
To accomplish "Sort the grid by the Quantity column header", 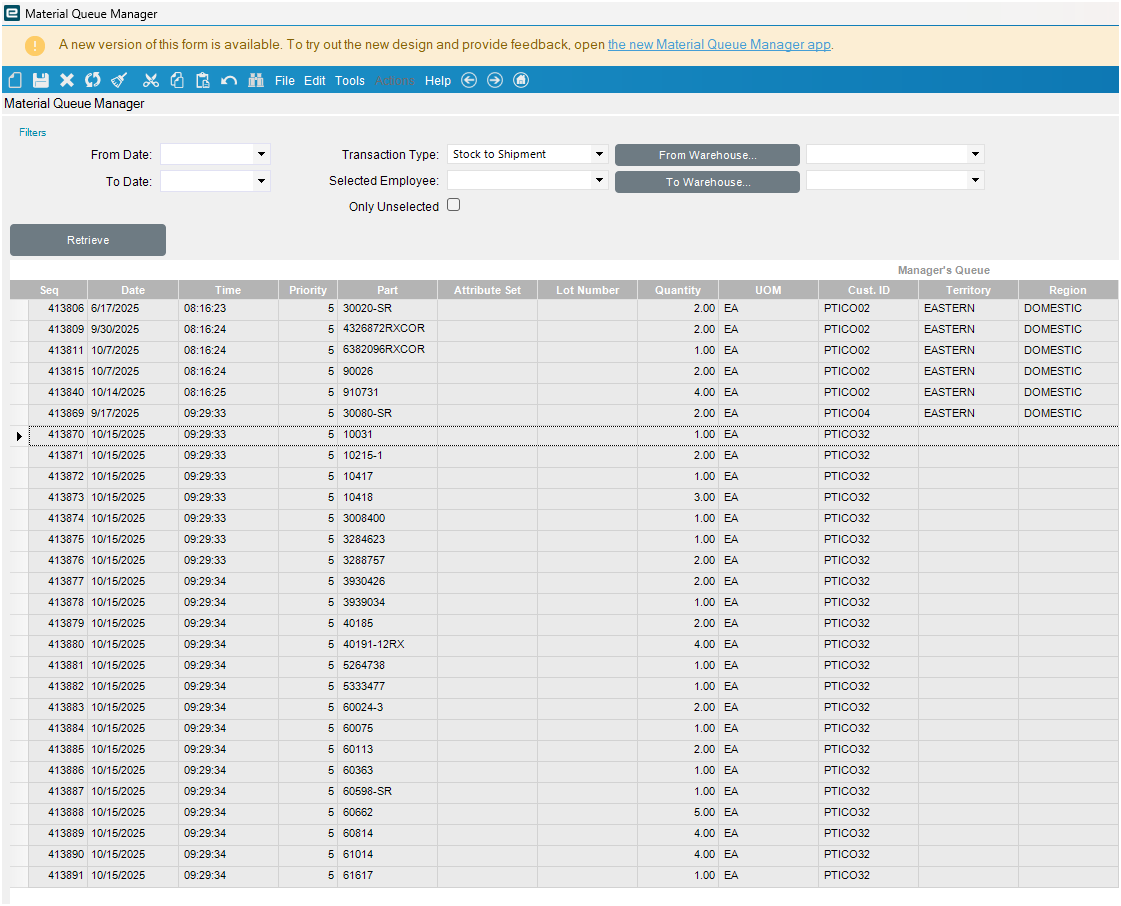I will click(x=678, y=290).
